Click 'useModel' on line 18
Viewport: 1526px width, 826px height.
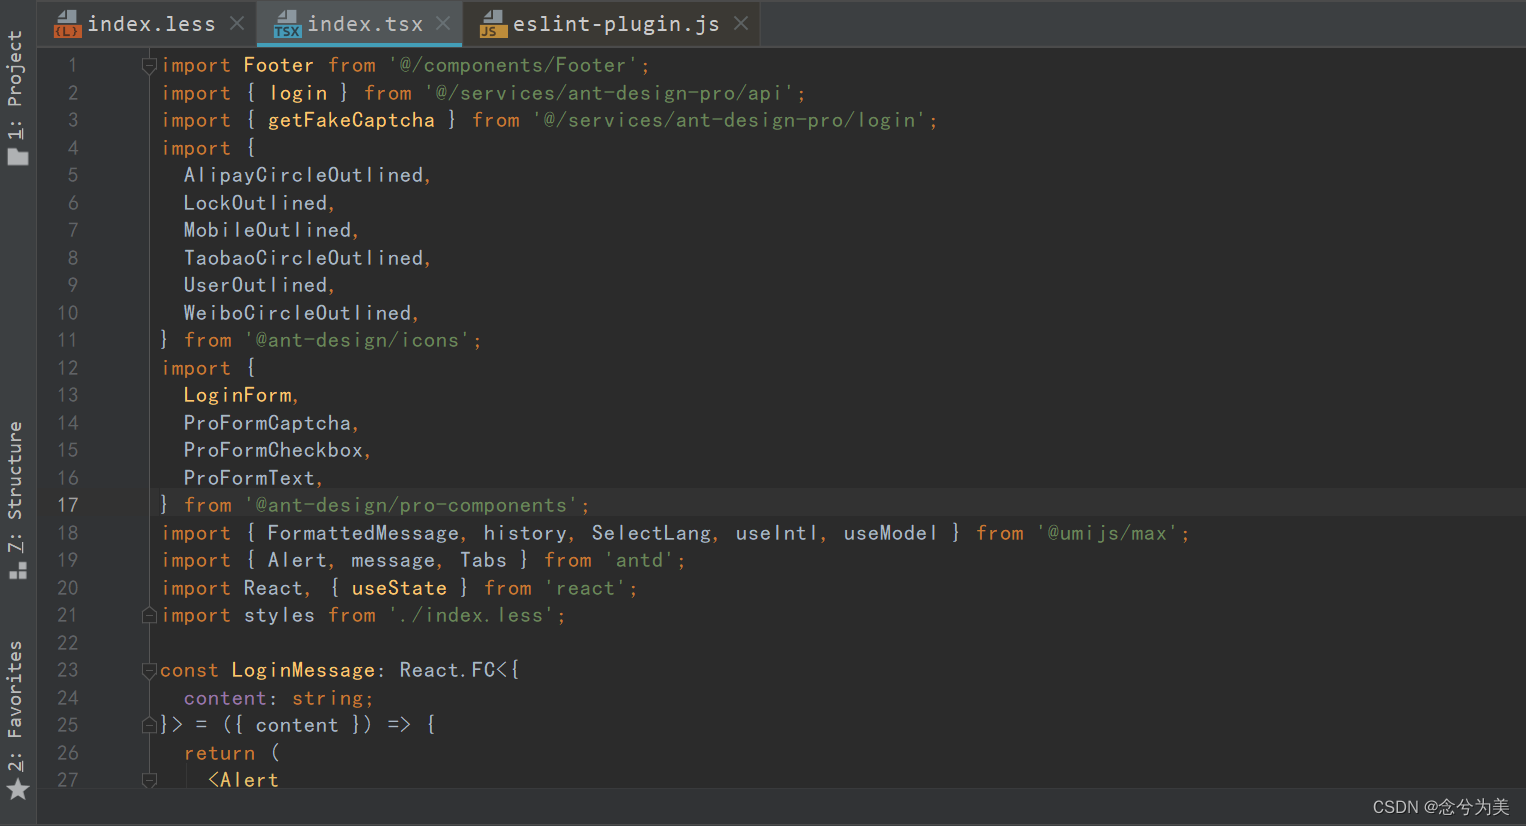[891, 533]
